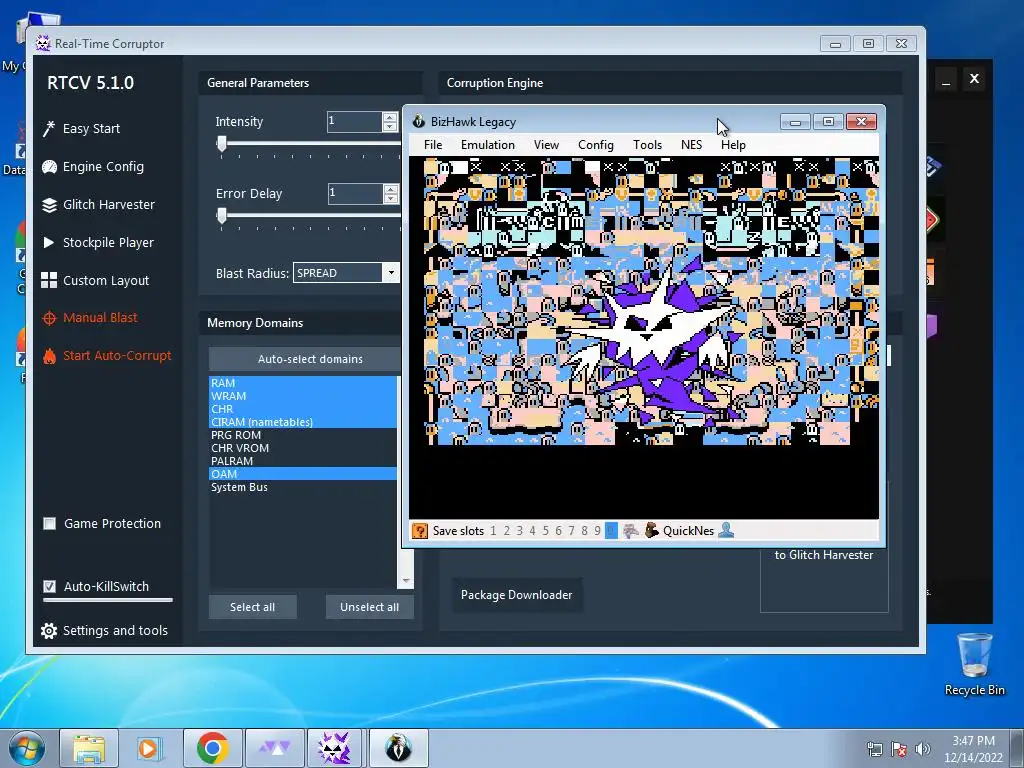Click the blue user icon beside QuickNes
The width and height of the screenshot is (1024, 768).
(726, 530)
